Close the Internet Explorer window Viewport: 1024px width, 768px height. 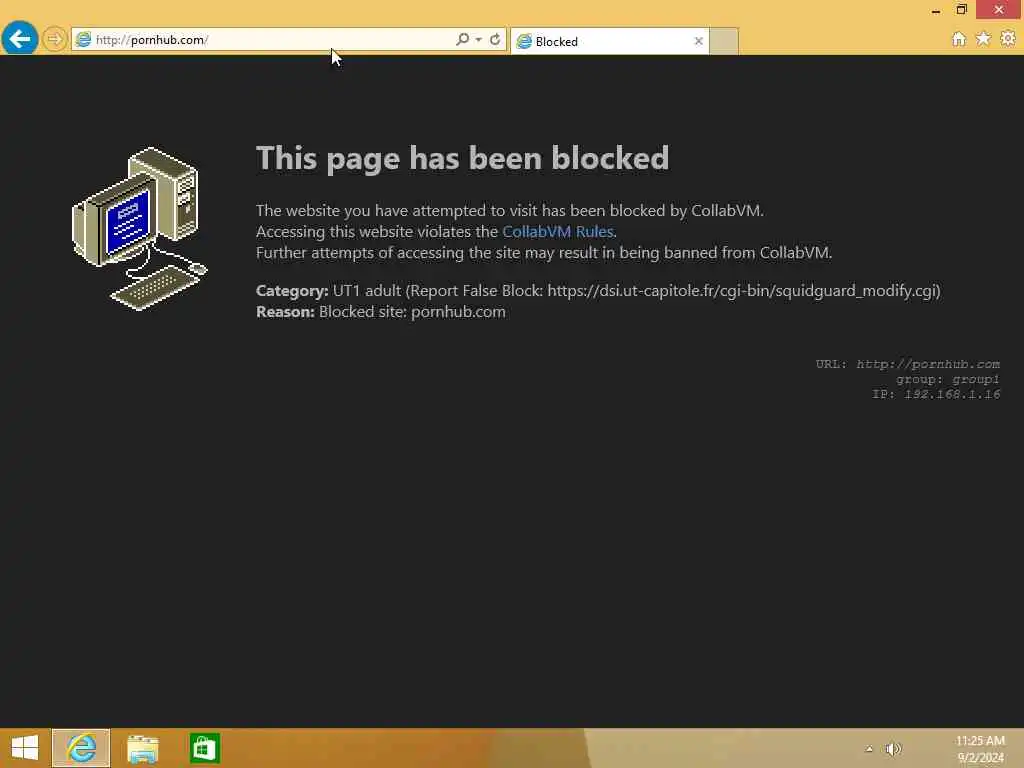coord(999,9)
